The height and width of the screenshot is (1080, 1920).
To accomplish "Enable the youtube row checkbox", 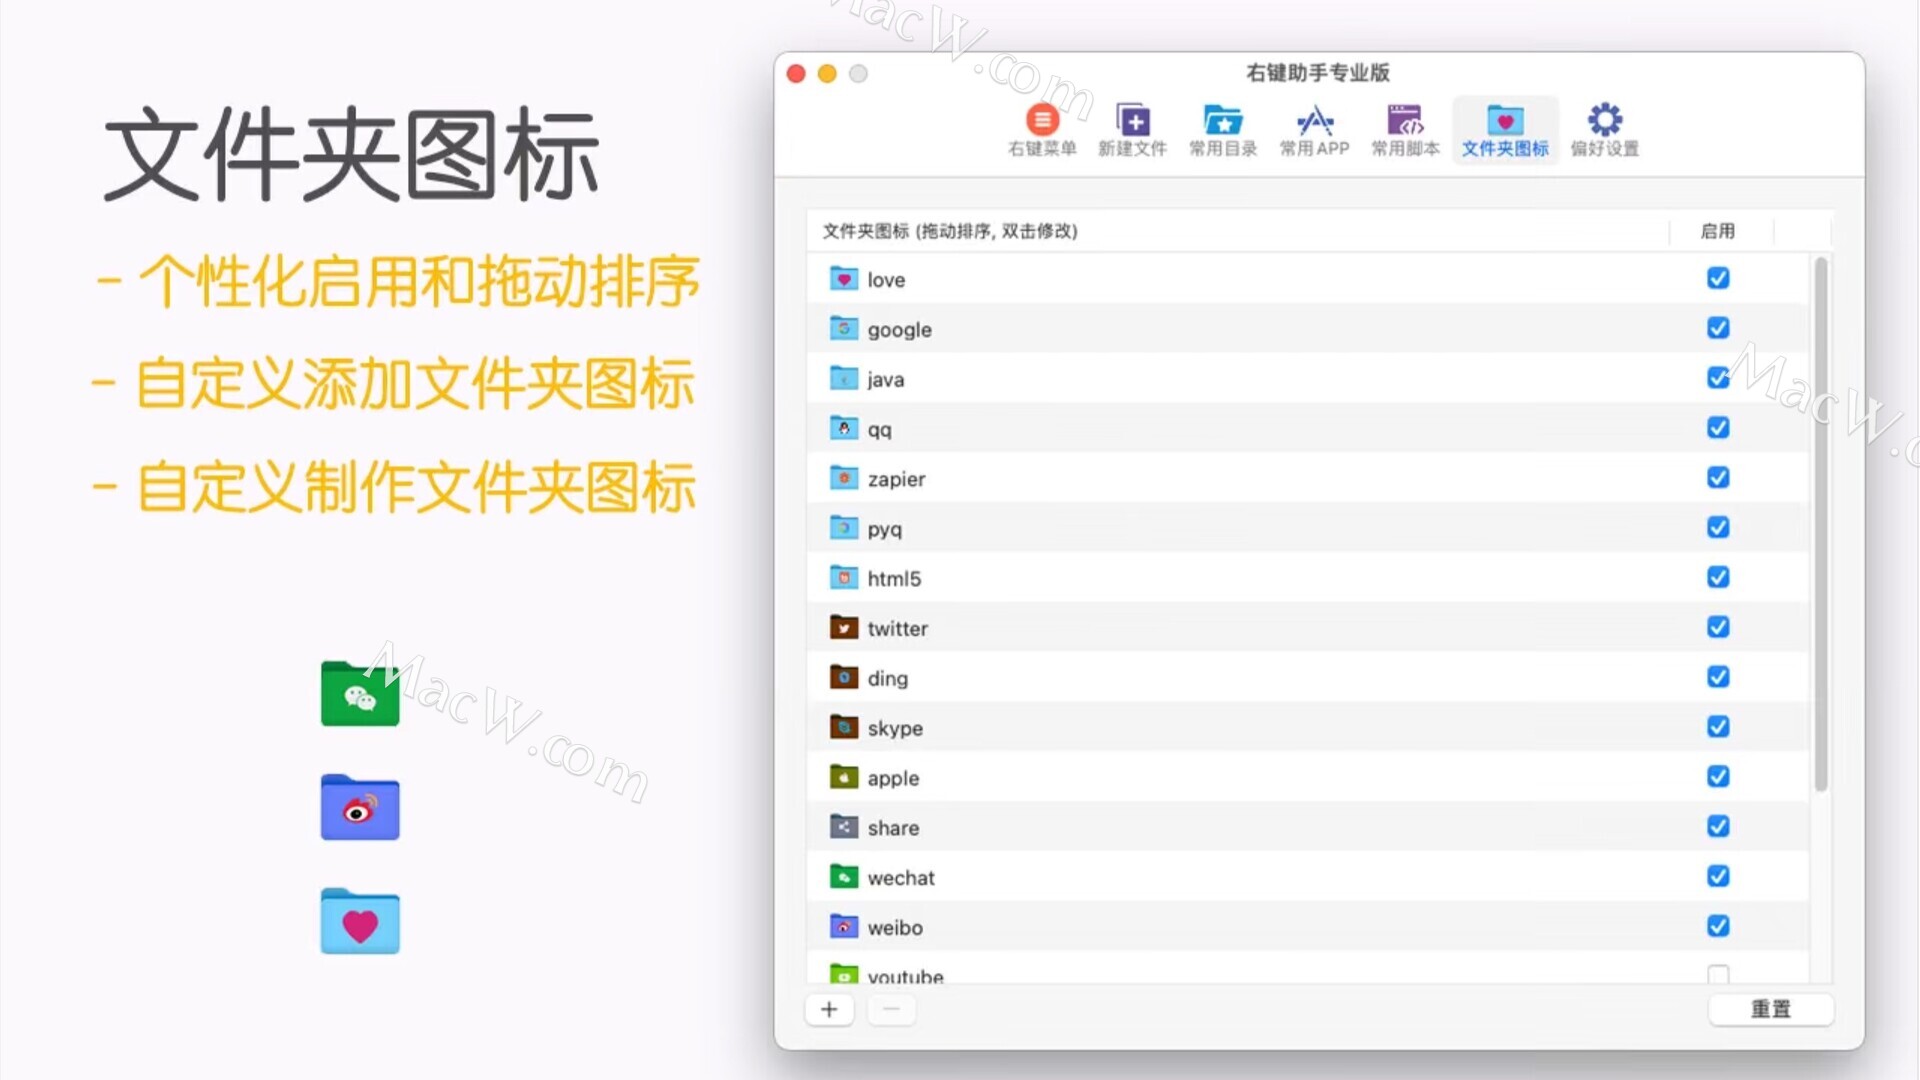I will (x=1718, y=974).
